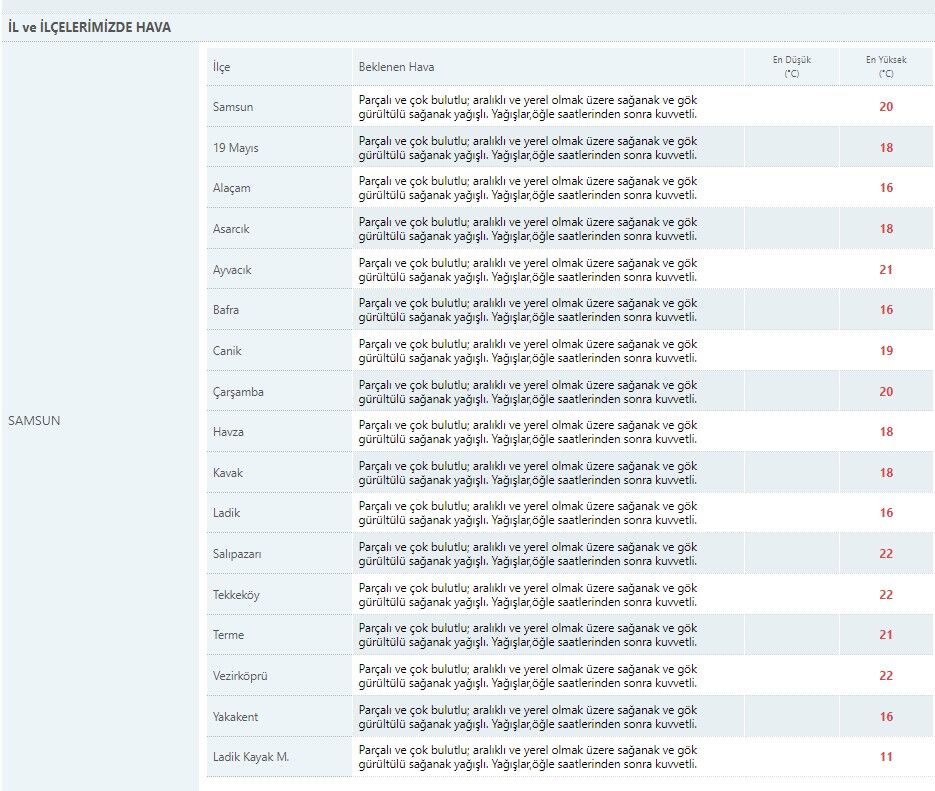The image size is (935, 791).
Task: Open the Ladik Kayak M. entry
Action: click(250, 757)
